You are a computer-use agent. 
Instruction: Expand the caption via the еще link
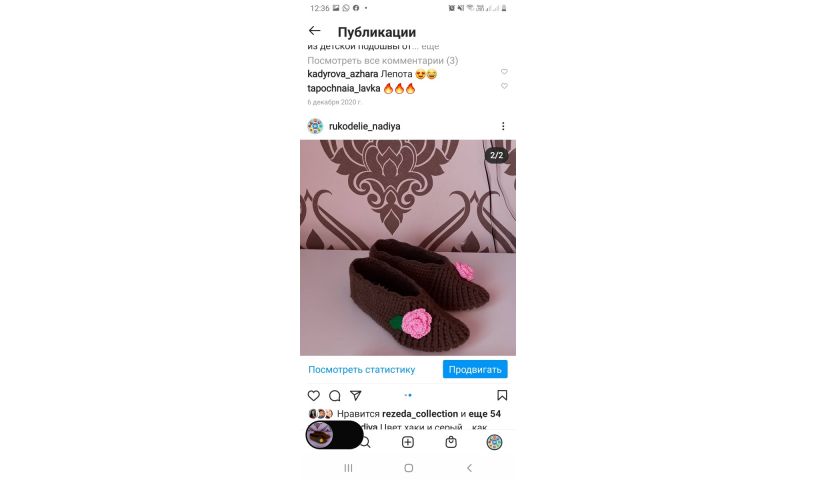click(430, 46)
